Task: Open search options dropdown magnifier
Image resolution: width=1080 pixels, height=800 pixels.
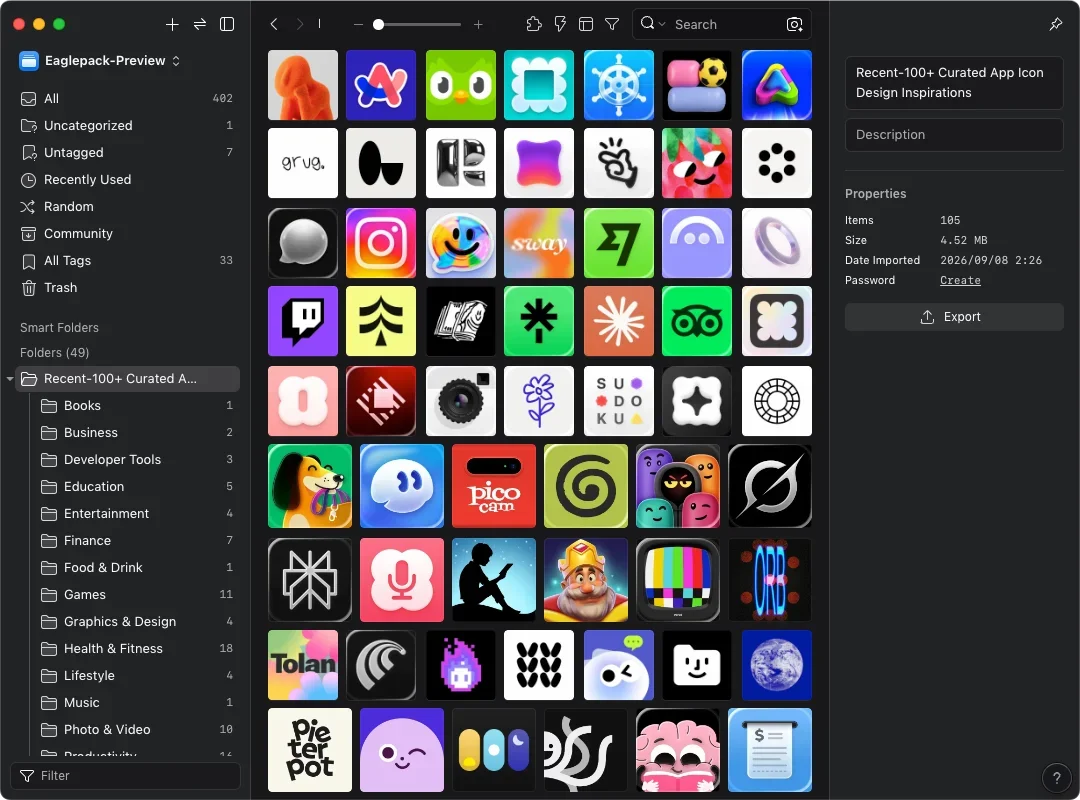Action: 652,24
